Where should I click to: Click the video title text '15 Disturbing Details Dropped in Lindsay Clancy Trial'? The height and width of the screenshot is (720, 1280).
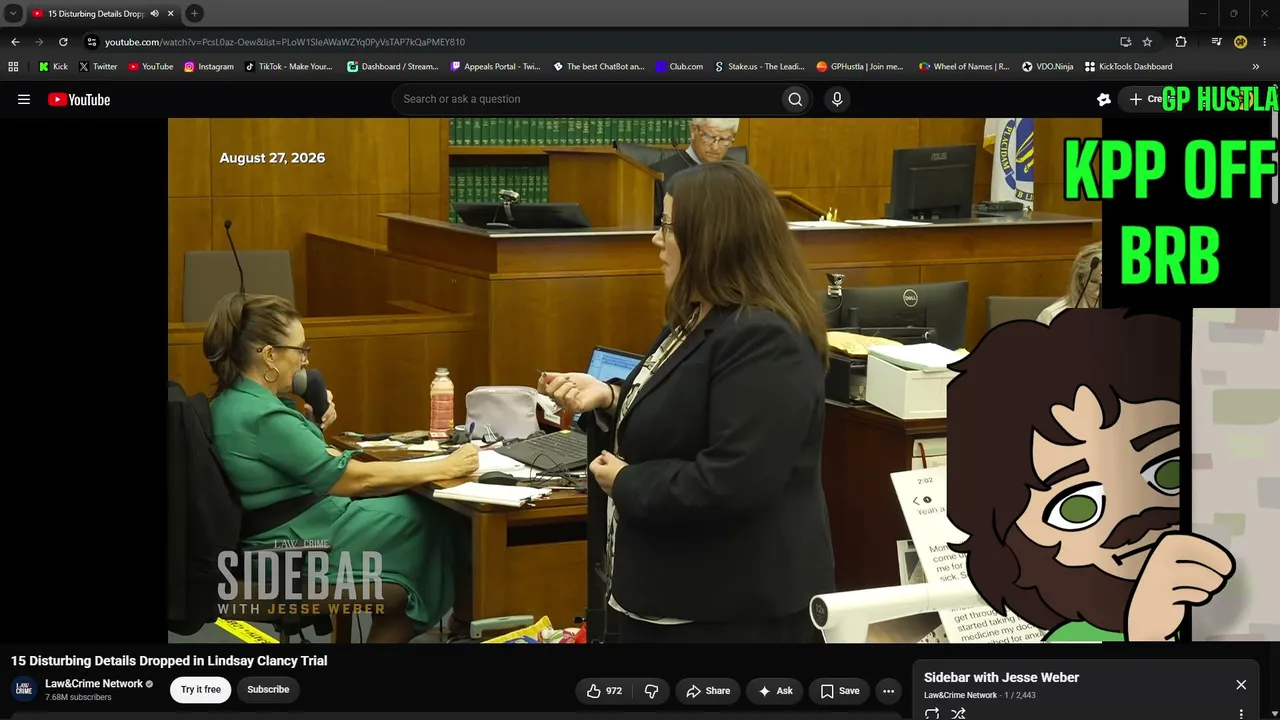tap(169, 661)
